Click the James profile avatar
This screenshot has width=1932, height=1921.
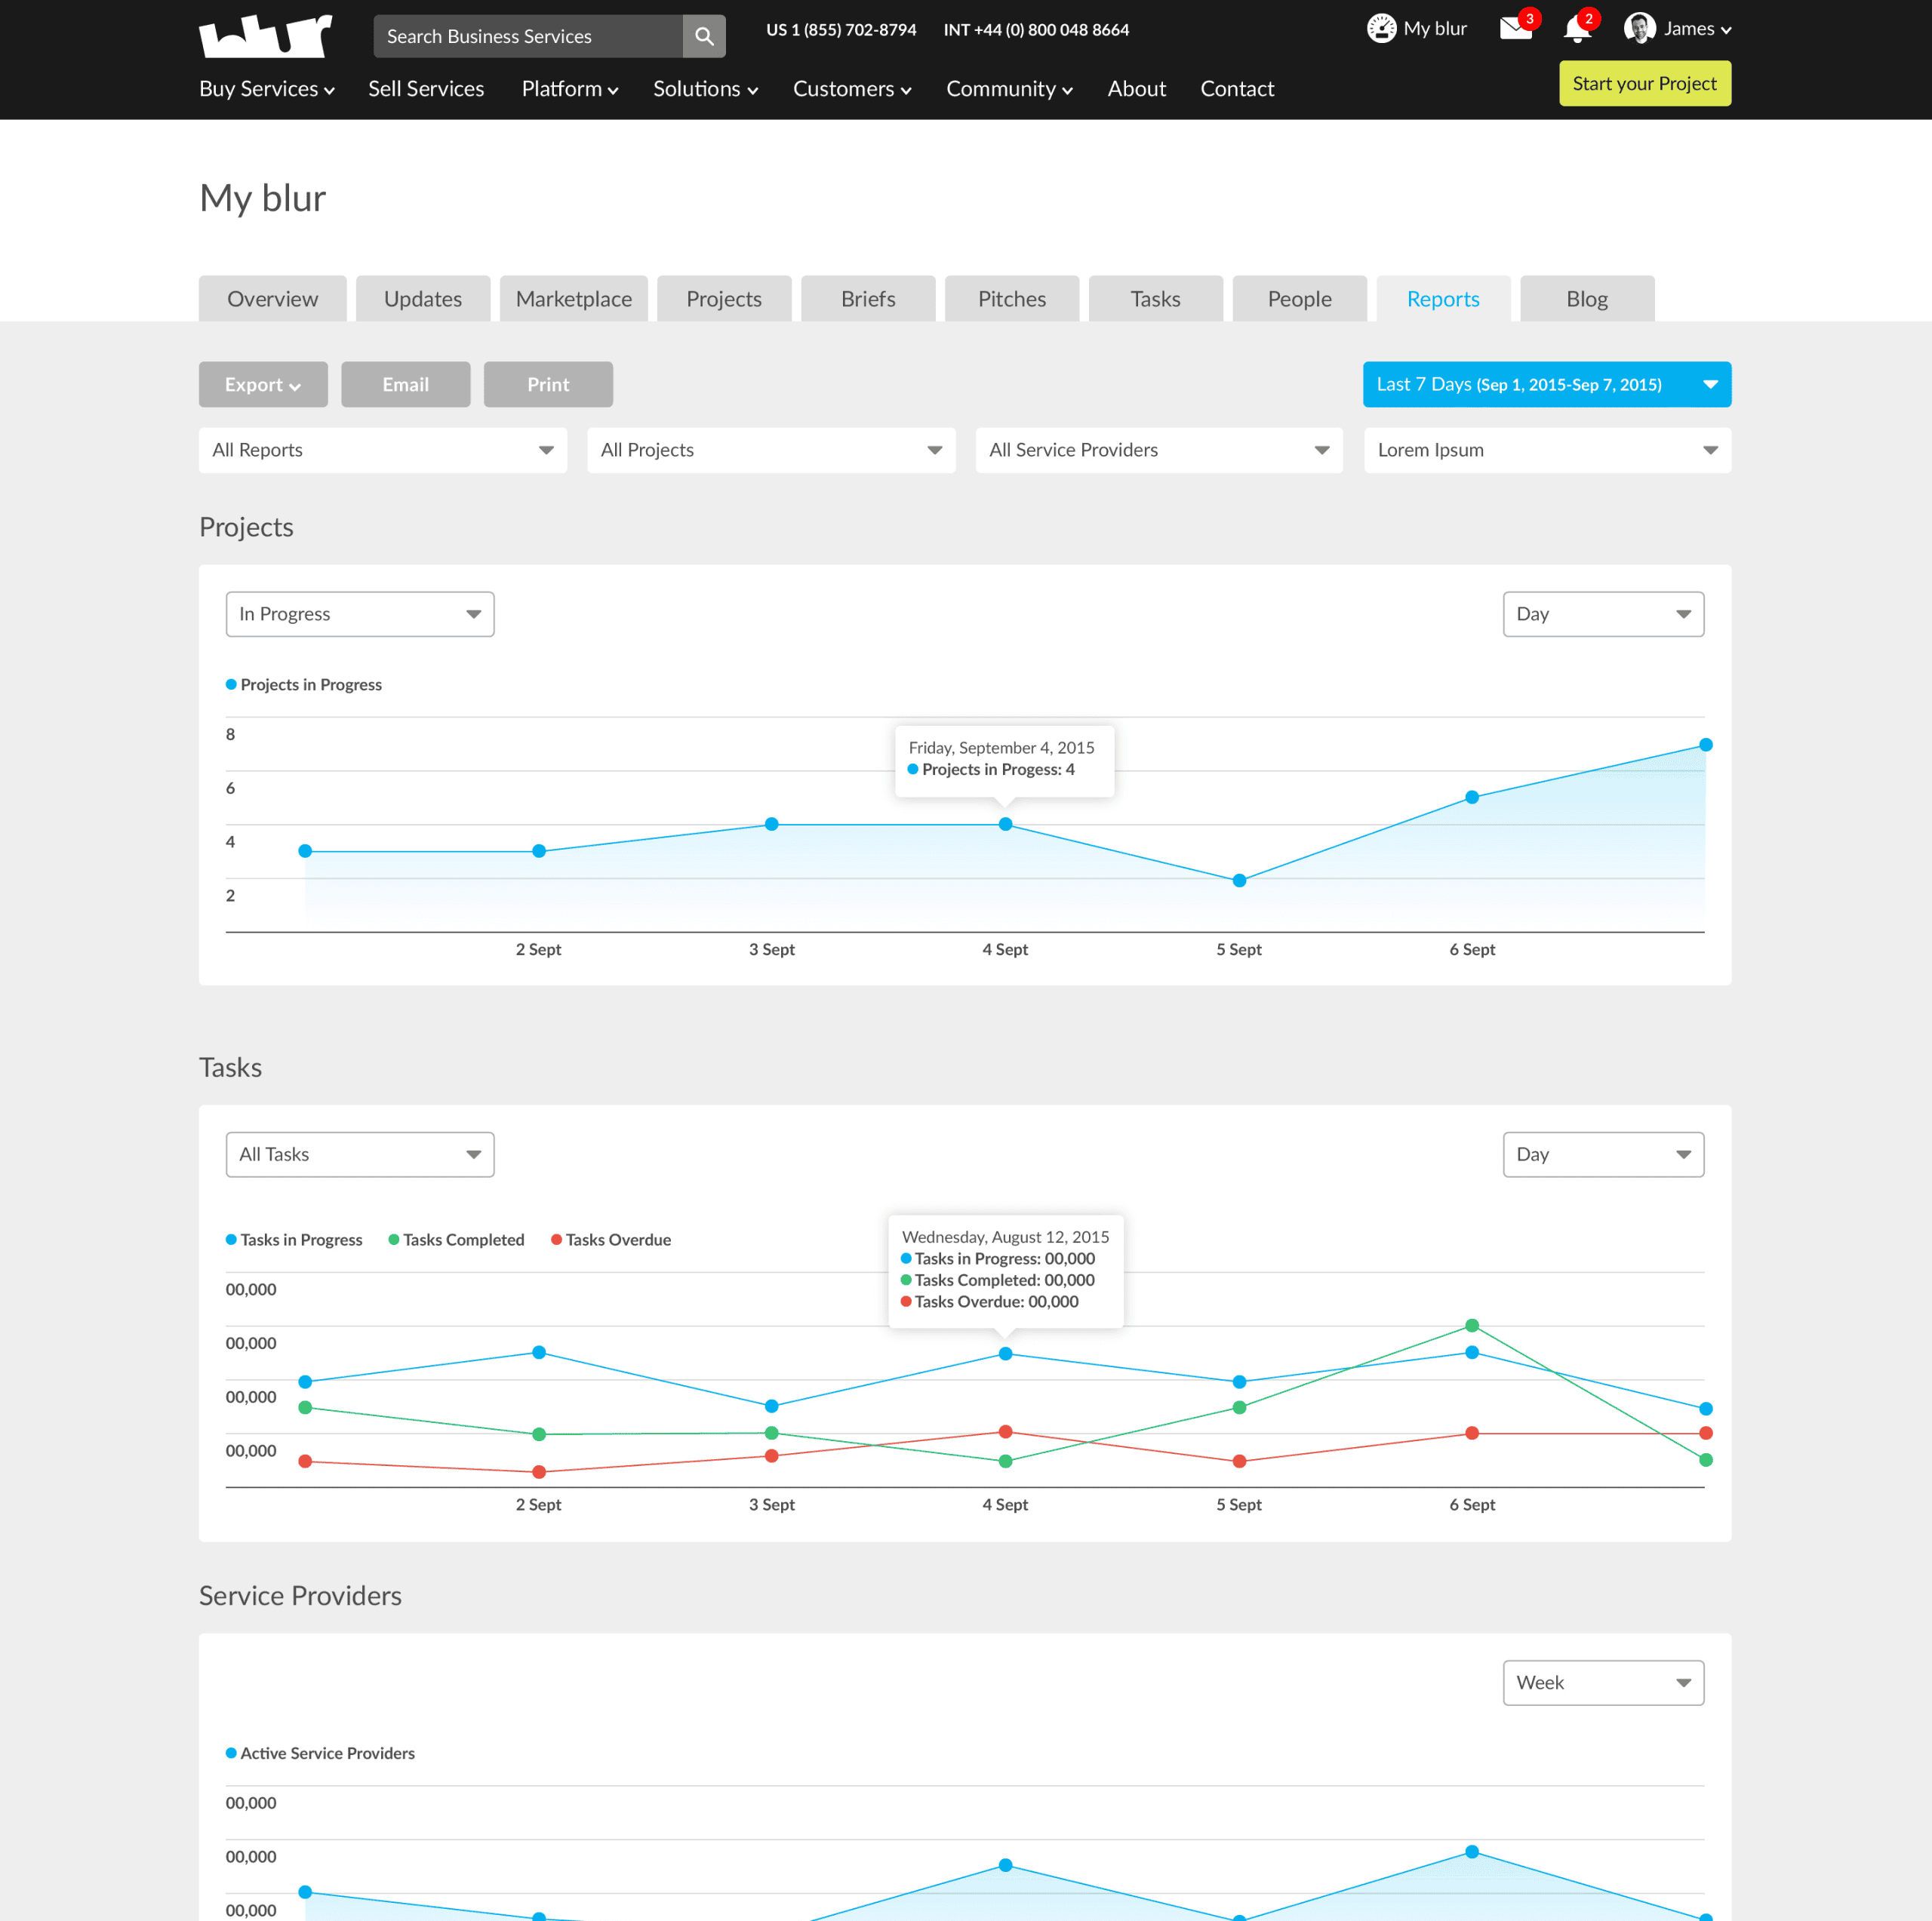pos(1639,29)
